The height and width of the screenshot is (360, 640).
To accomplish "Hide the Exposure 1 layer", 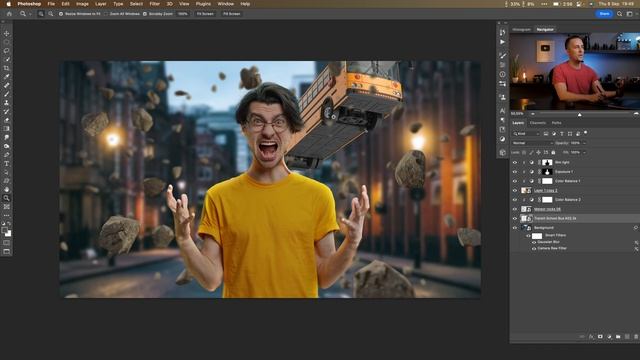I will pos(515,172).
